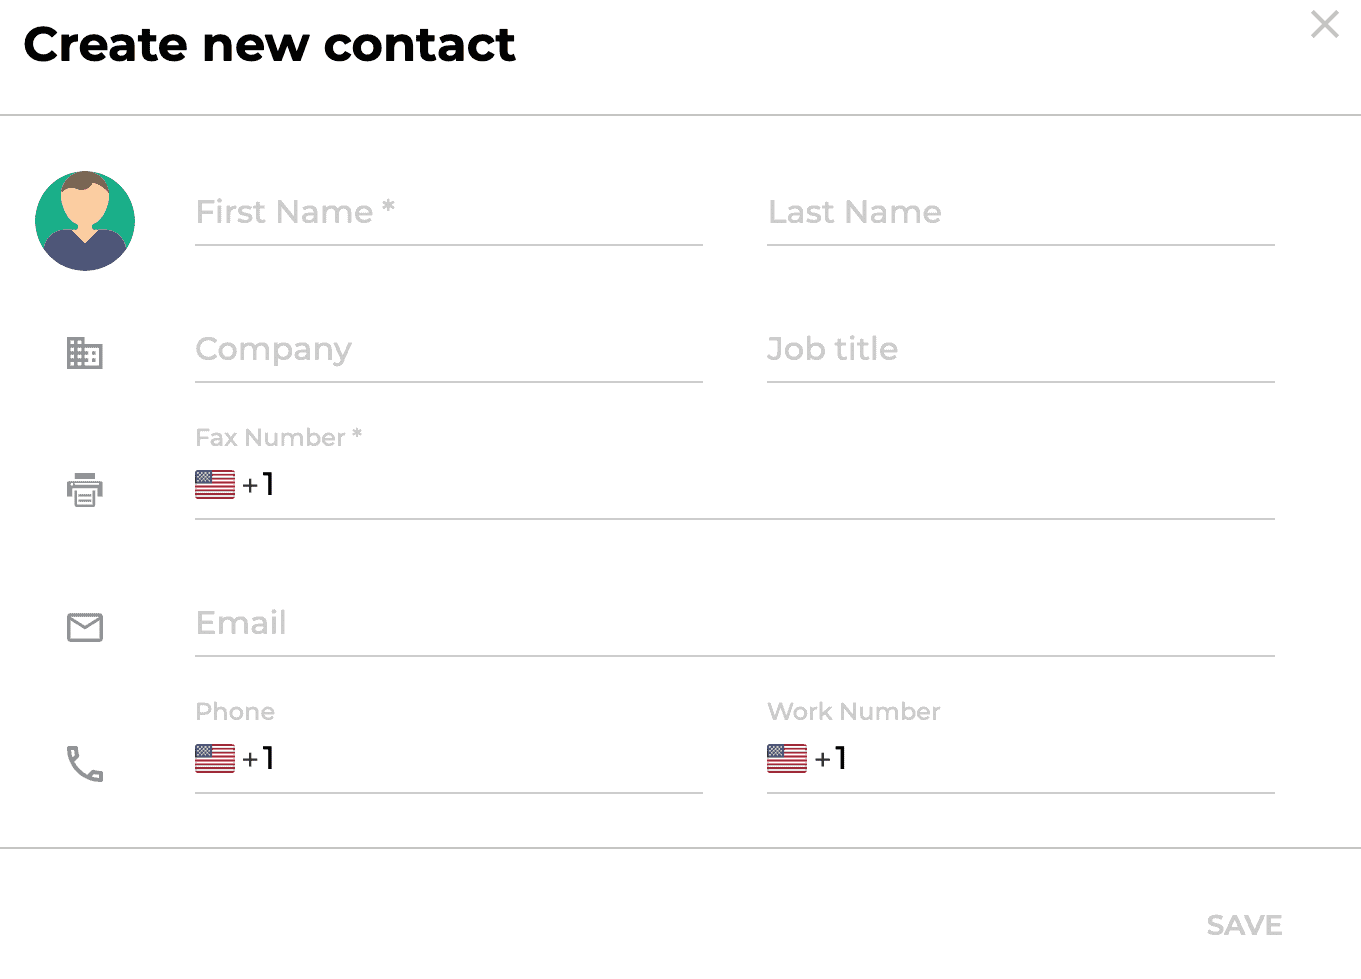Open the Fax Number country code selector
The height and width of the screenshot is (979, 1361).
coord(234,484)
